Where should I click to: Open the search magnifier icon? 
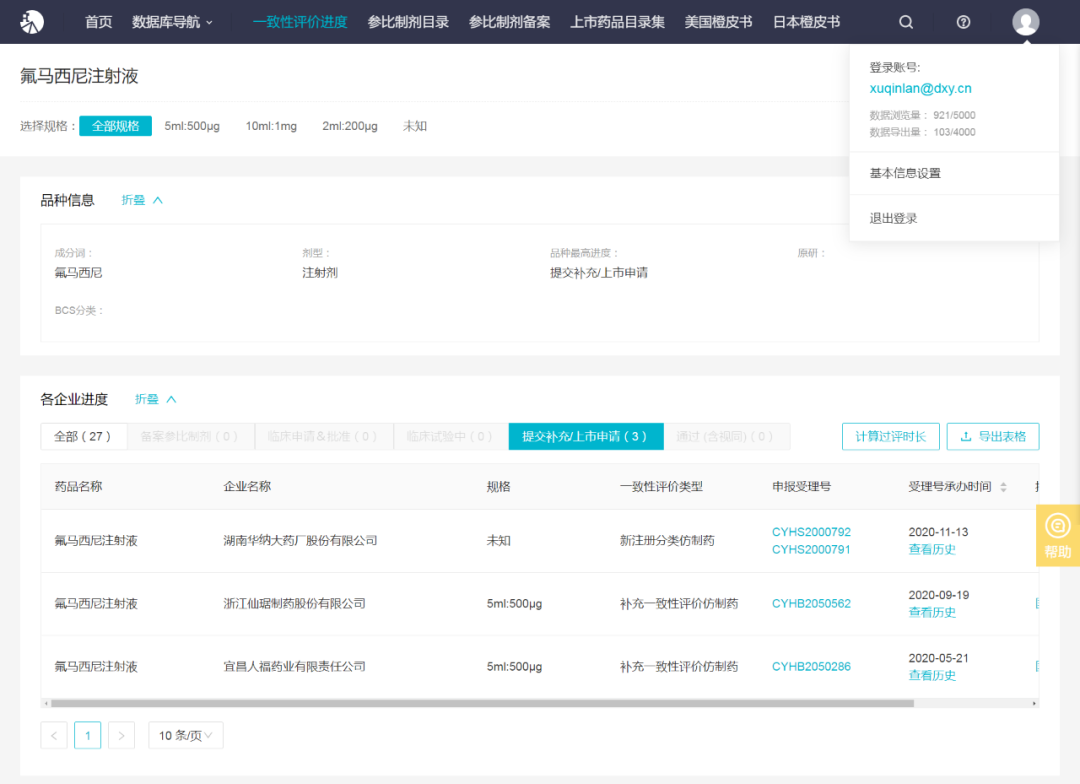click(x=906, y=22)
